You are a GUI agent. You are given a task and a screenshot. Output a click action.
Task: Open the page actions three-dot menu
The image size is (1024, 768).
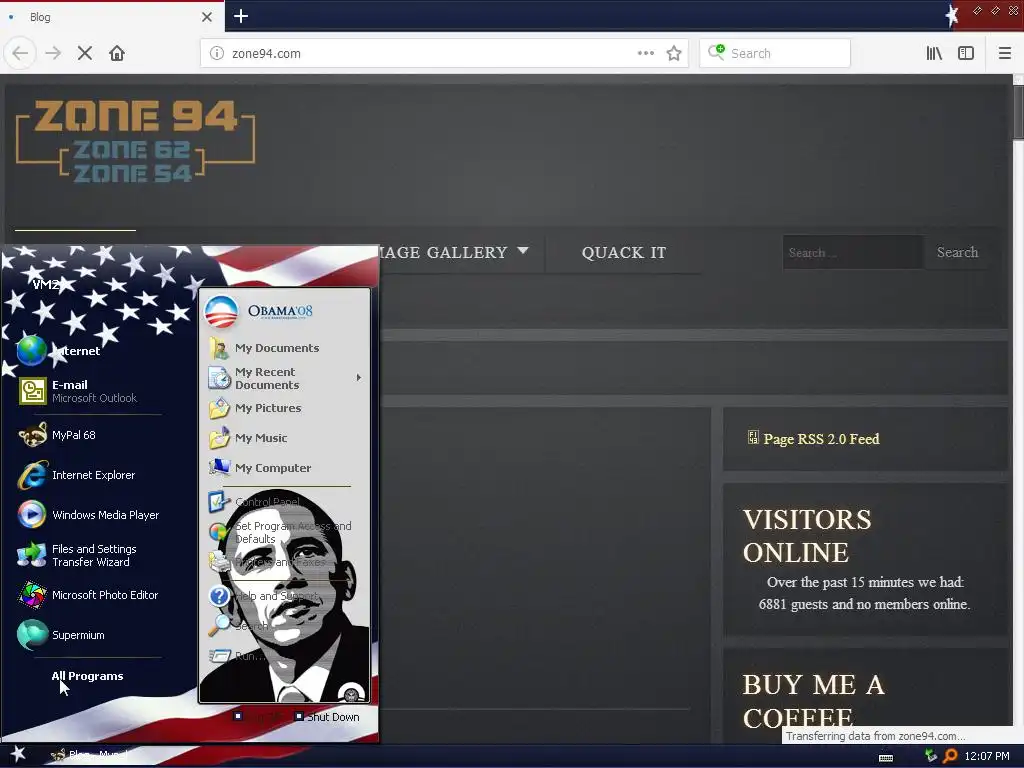click(645, 53)
